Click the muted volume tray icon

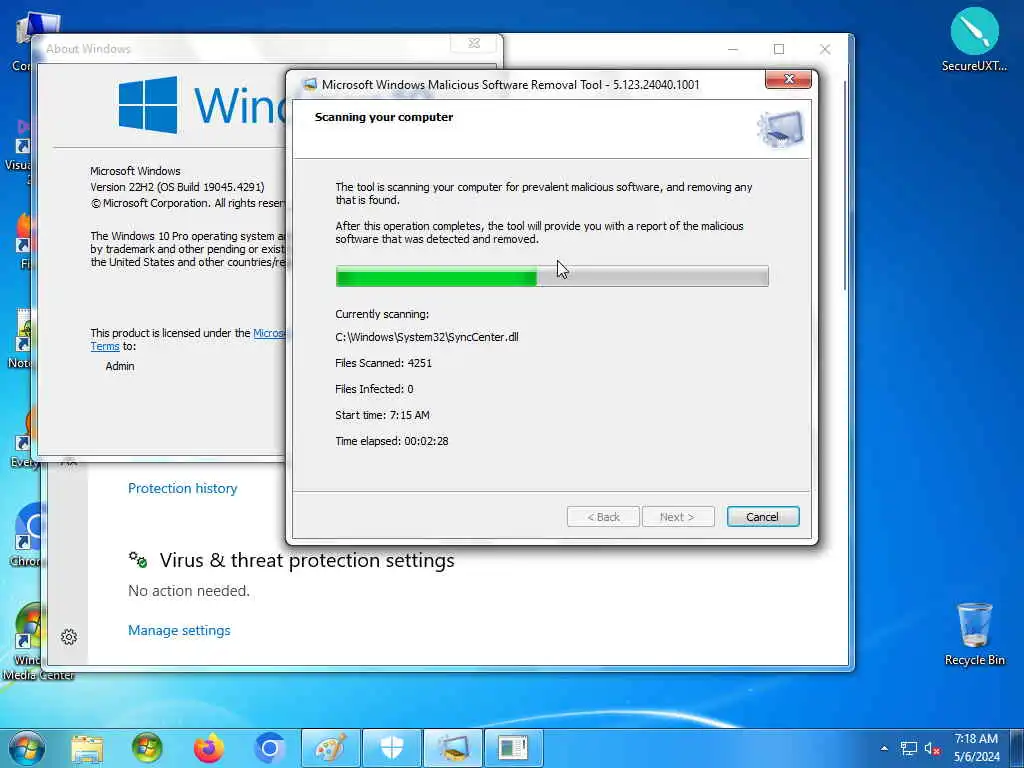[932, 749]
